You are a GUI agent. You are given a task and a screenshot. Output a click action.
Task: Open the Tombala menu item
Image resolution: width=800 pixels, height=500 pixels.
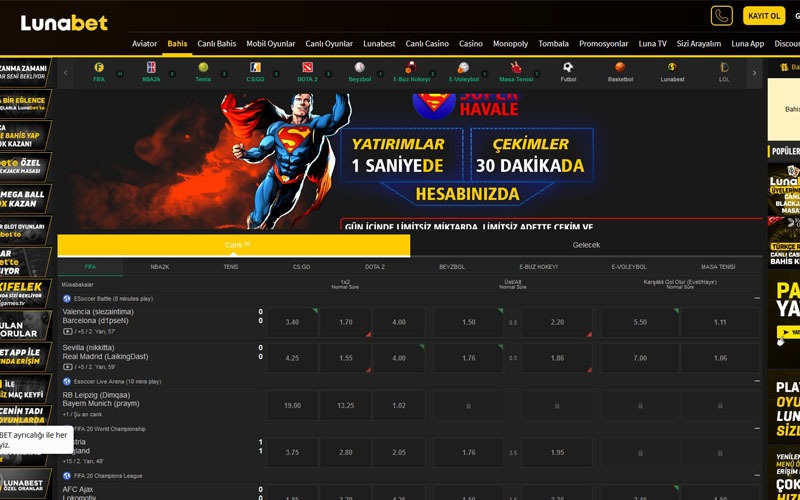(x=554, y=44)
